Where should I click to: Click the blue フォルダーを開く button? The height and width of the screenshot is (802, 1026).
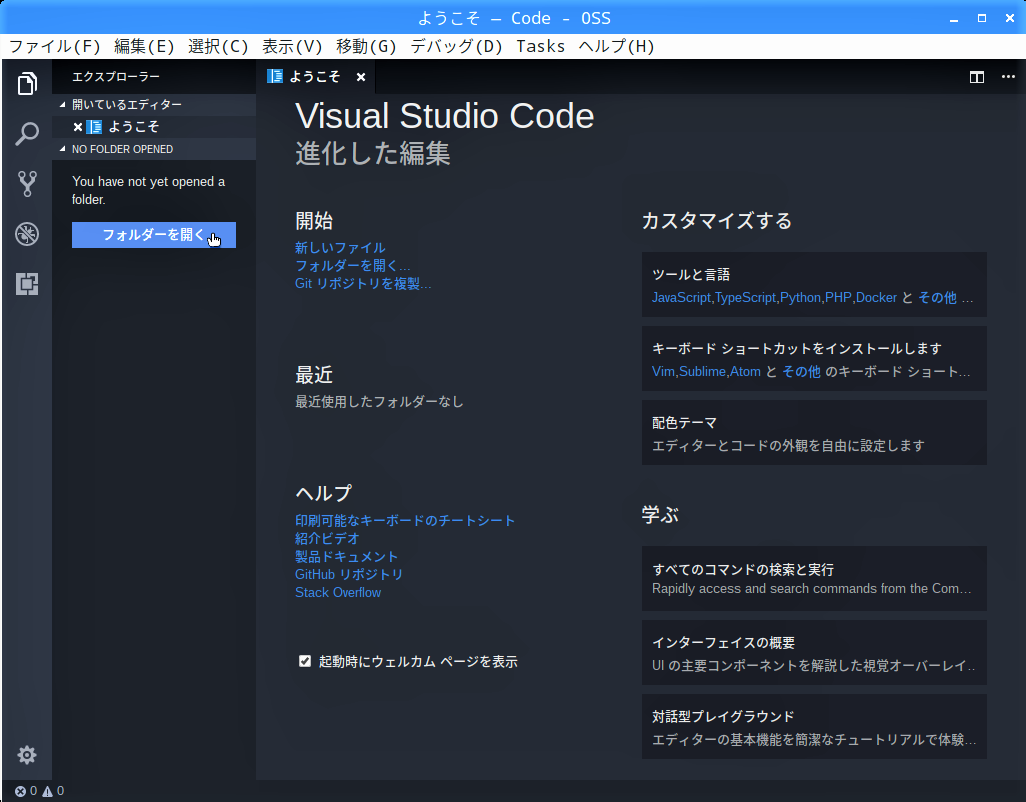click(x=154, y=235)
